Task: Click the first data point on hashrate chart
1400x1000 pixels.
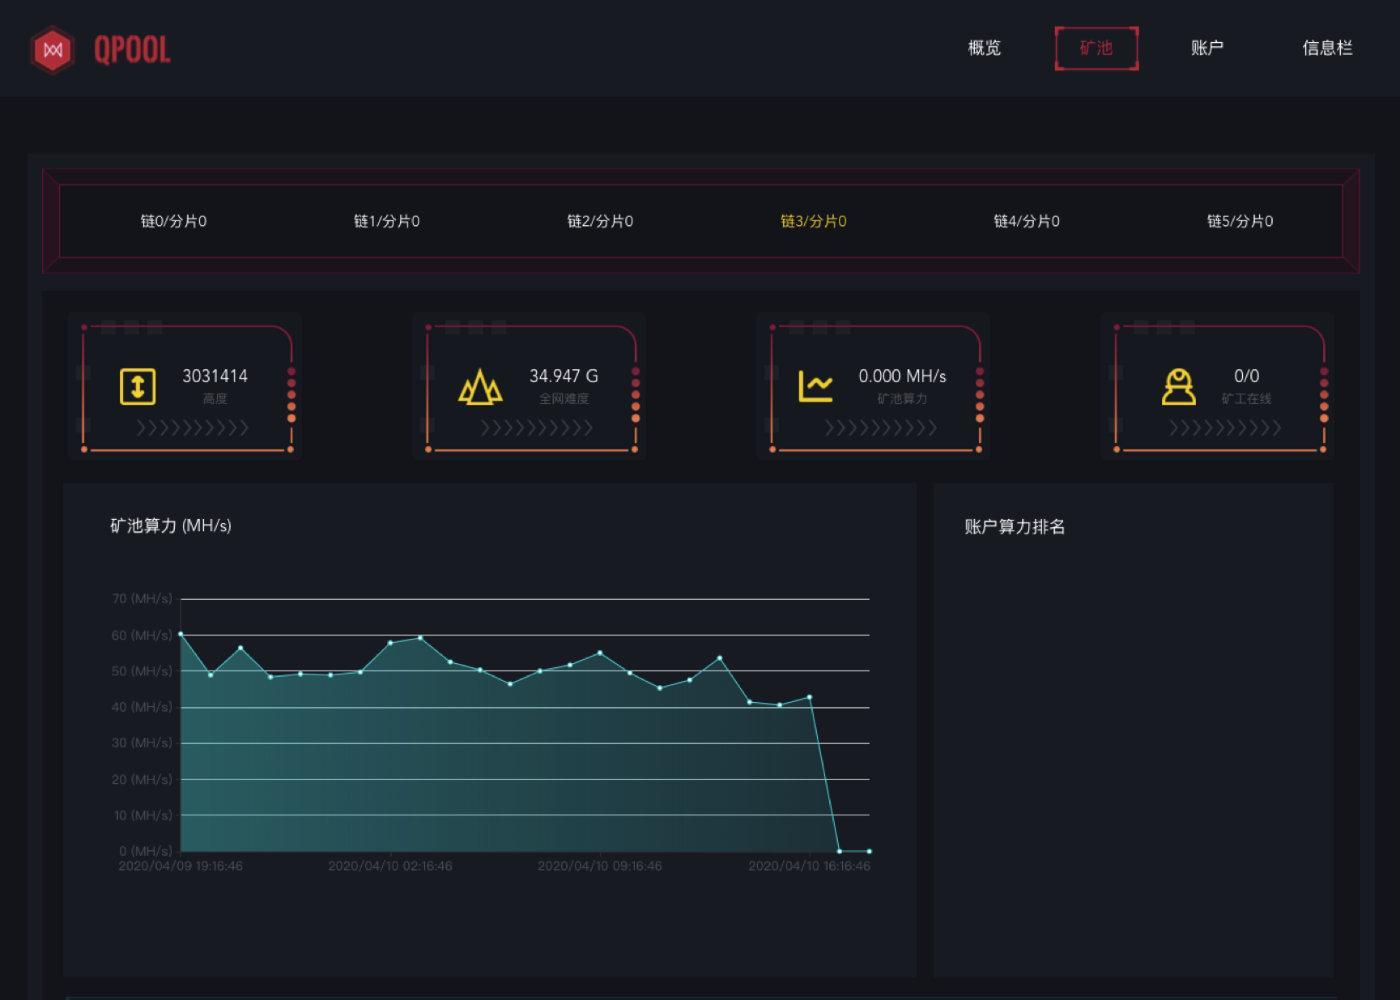Action: coord(181,634)
